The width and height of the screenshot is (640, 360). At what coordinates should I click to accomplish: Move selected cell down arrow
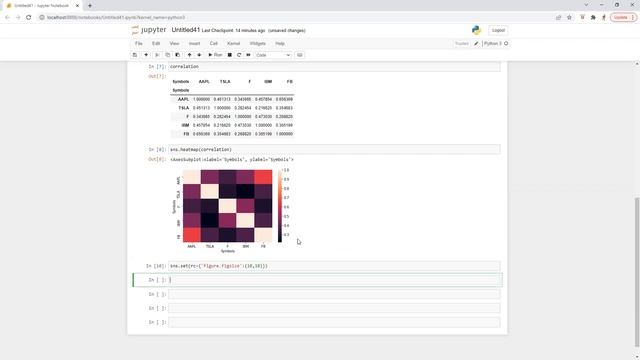[x=199, y=55]
